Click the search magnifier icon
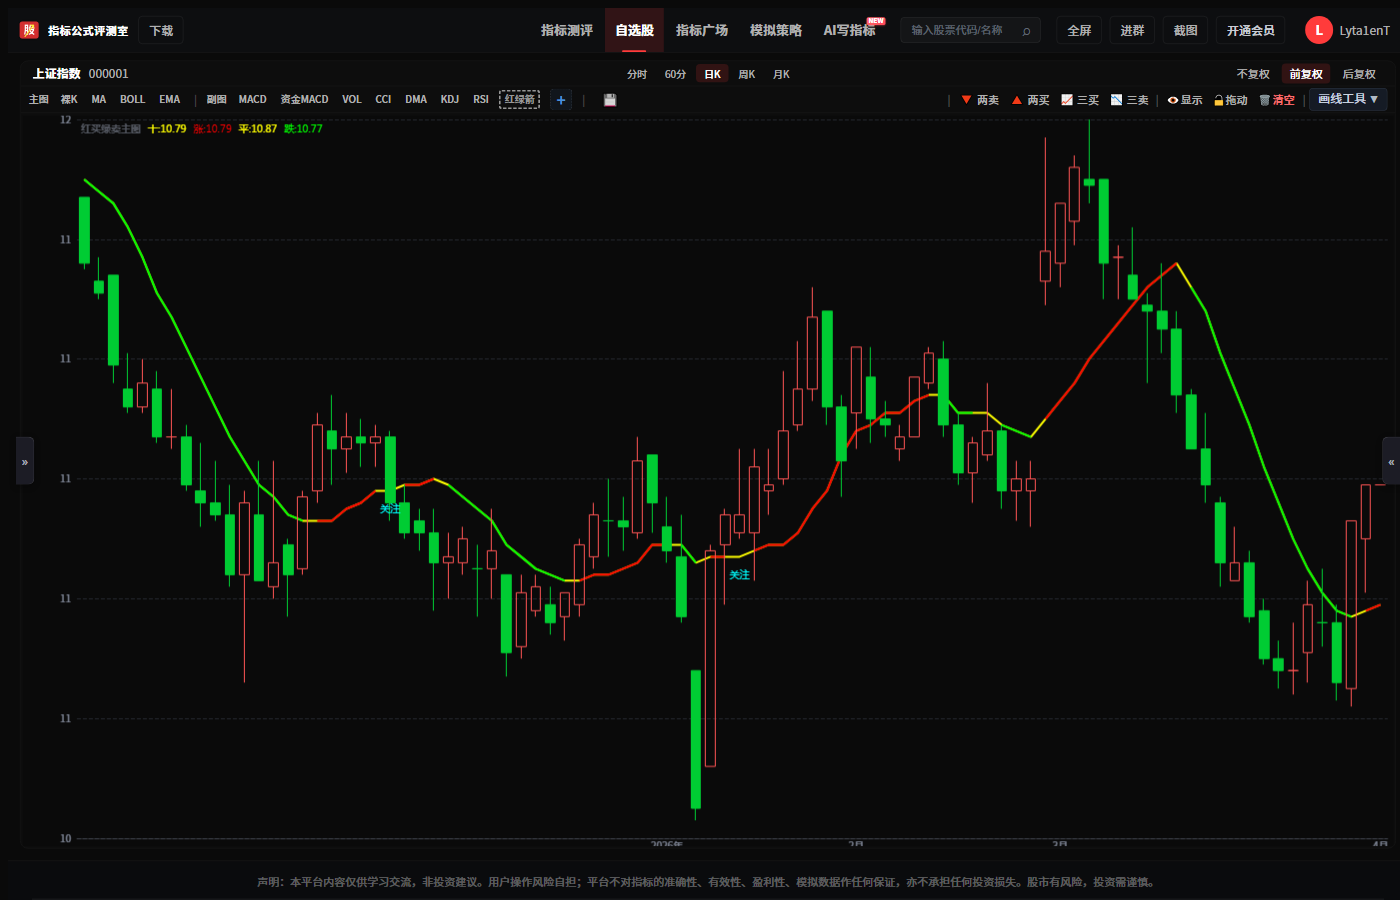Screen dimensions: 1400x900 (1026, 31)
